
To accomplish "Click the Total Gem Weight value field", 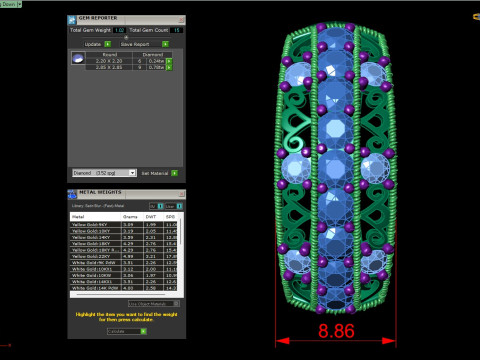I will [x=119, y=30].
